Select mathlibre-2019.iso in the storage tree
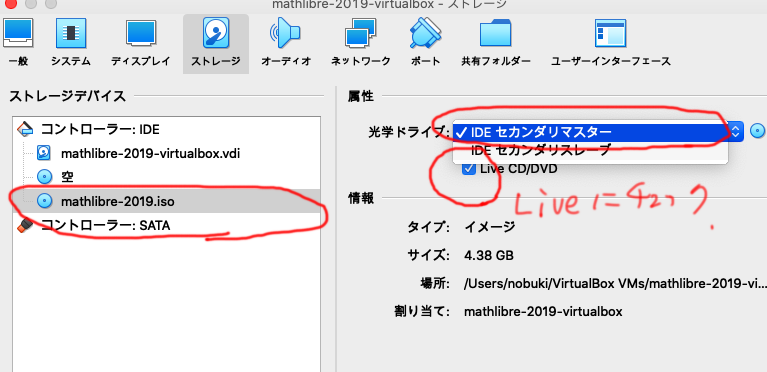Viewport: 767px width, 372px height. (117, 201)
